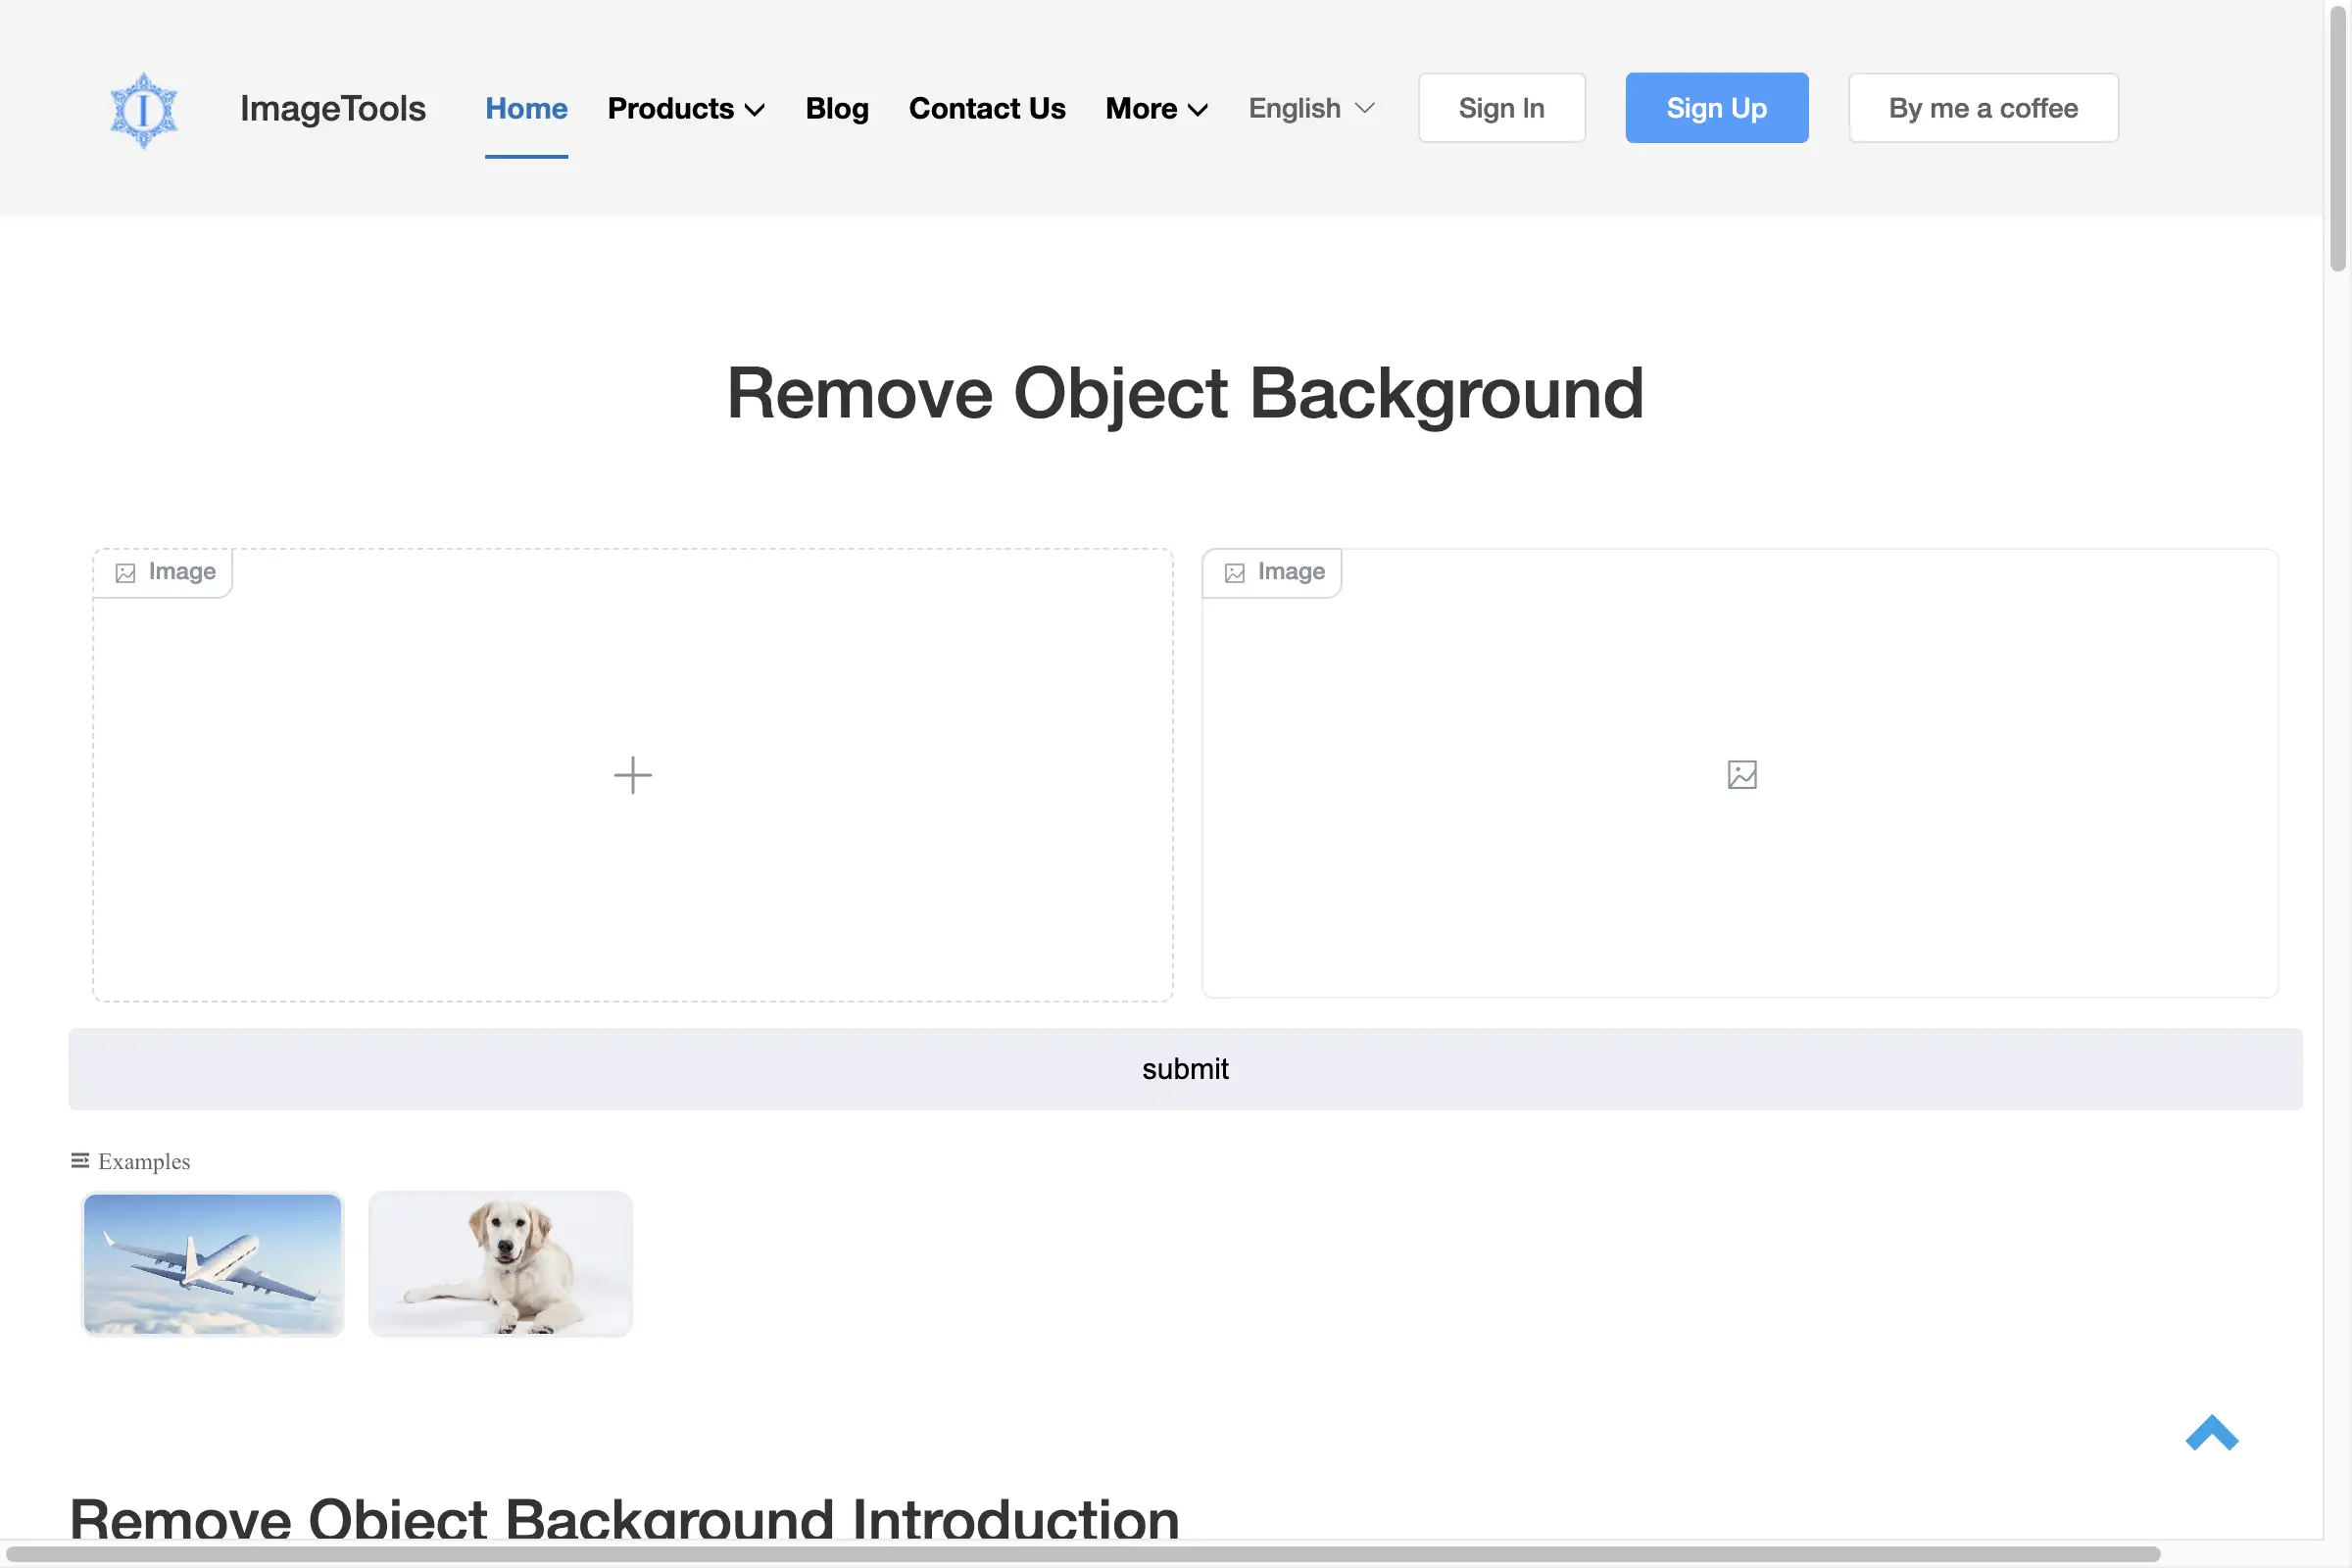Screen dimensions: 2352x1568
Task: Click the Sign In button
Action: click(x=1501, y=107)
